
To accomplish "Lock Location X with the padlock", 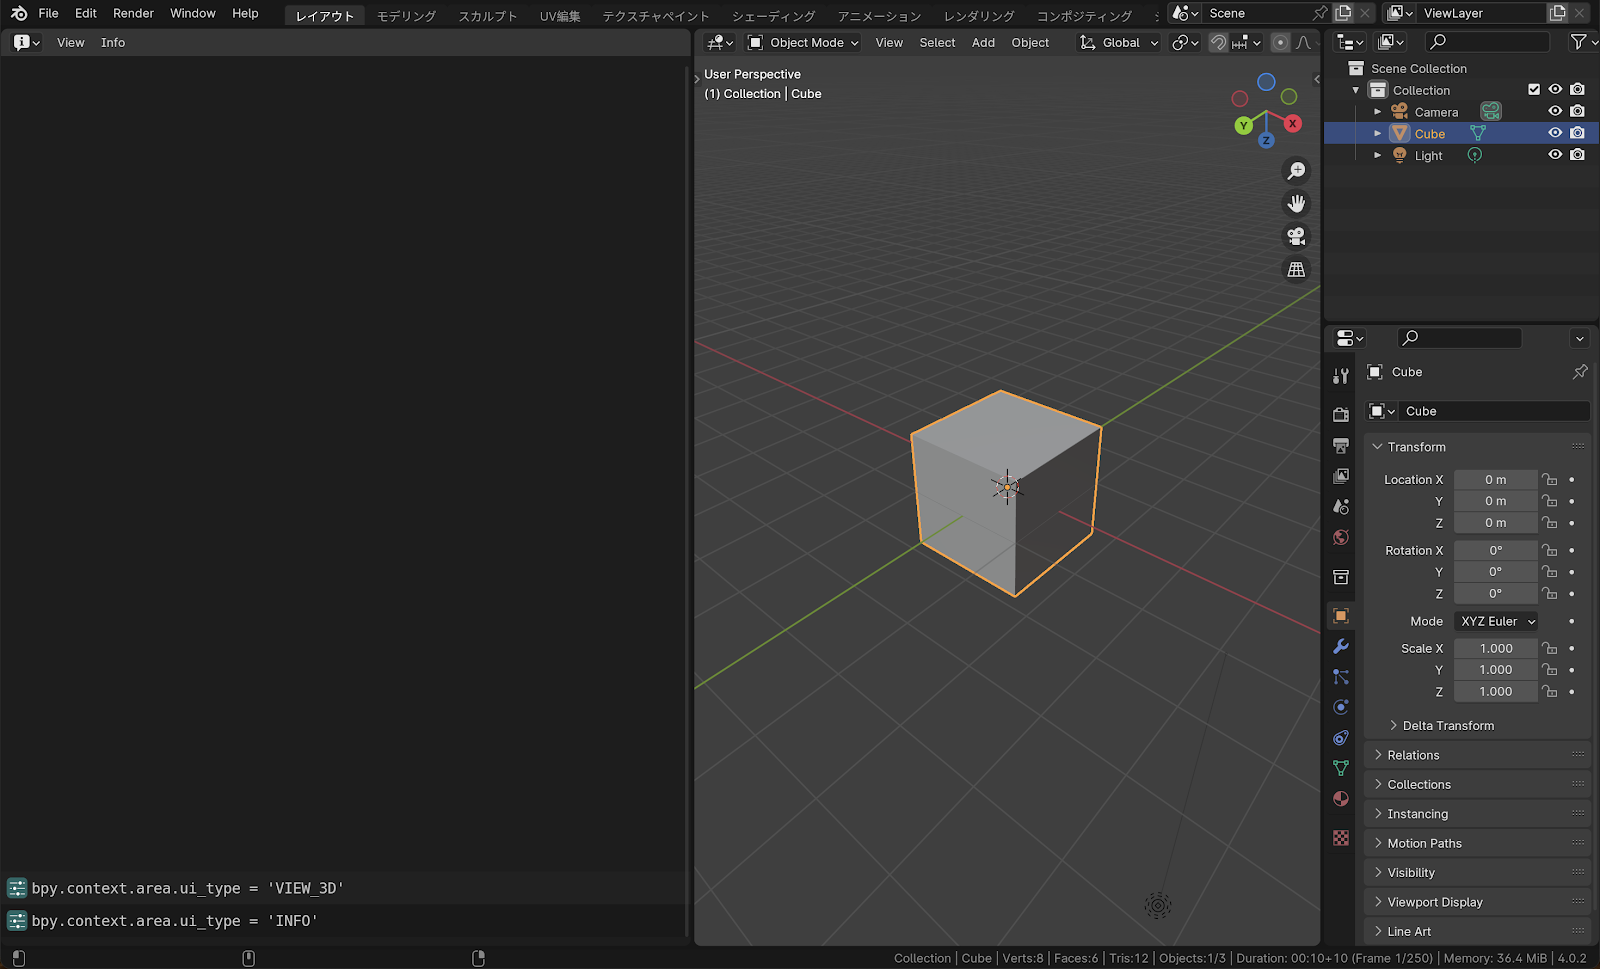I will click(x=1549, y=480).
